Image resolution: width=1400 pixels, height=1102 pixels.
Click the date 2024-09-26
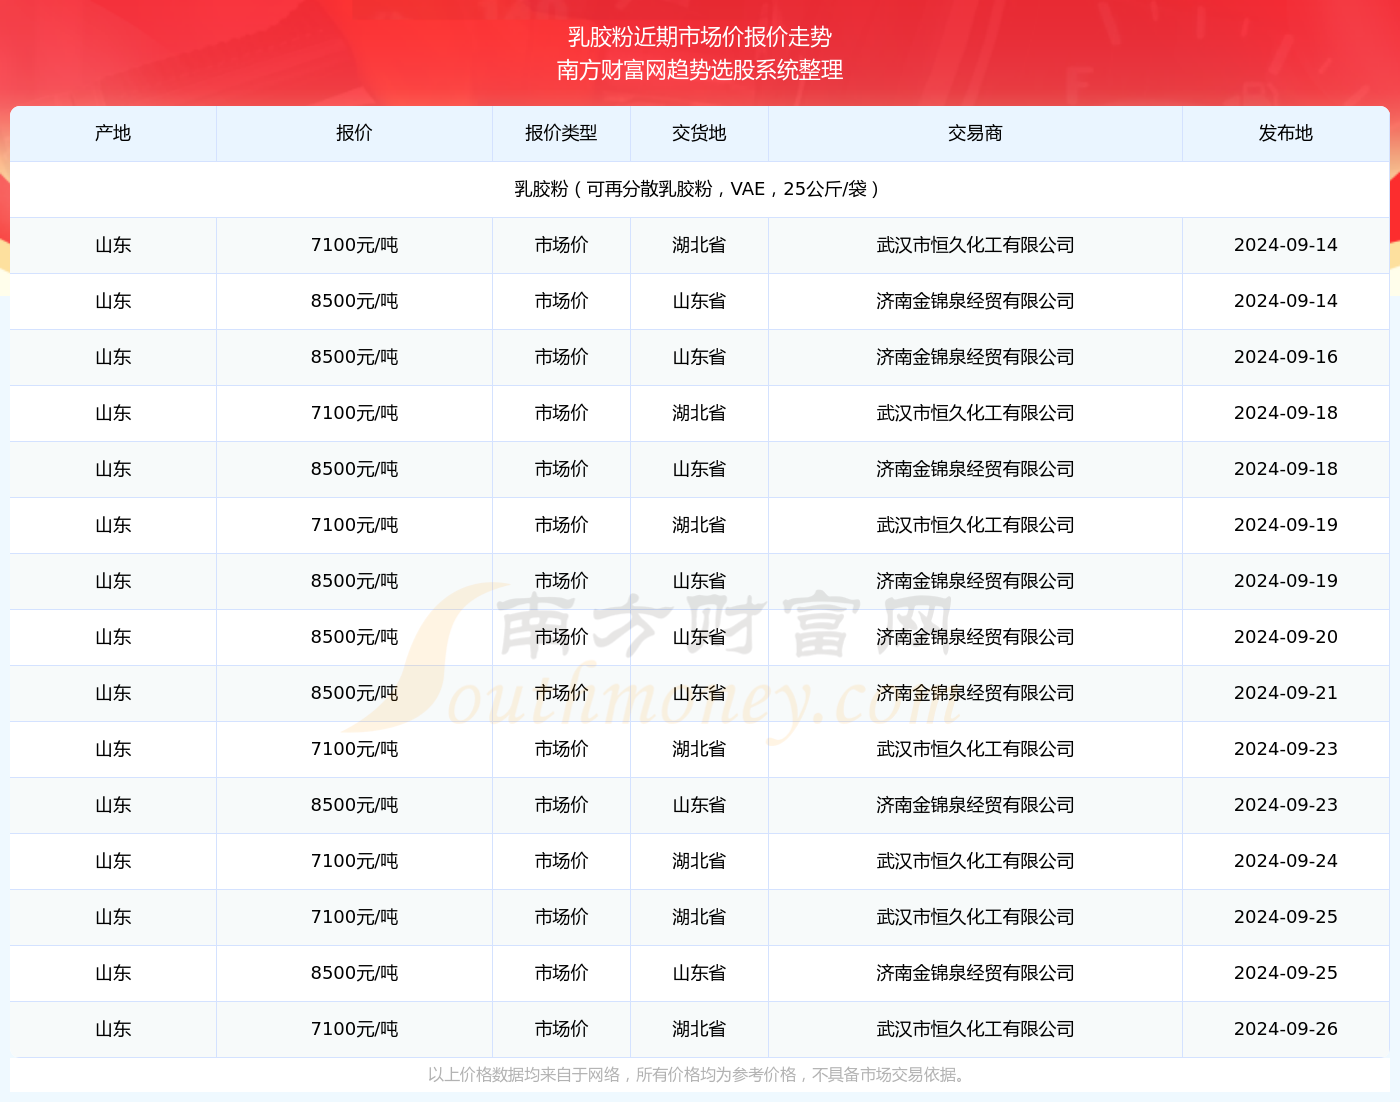coord(1285,1029)
